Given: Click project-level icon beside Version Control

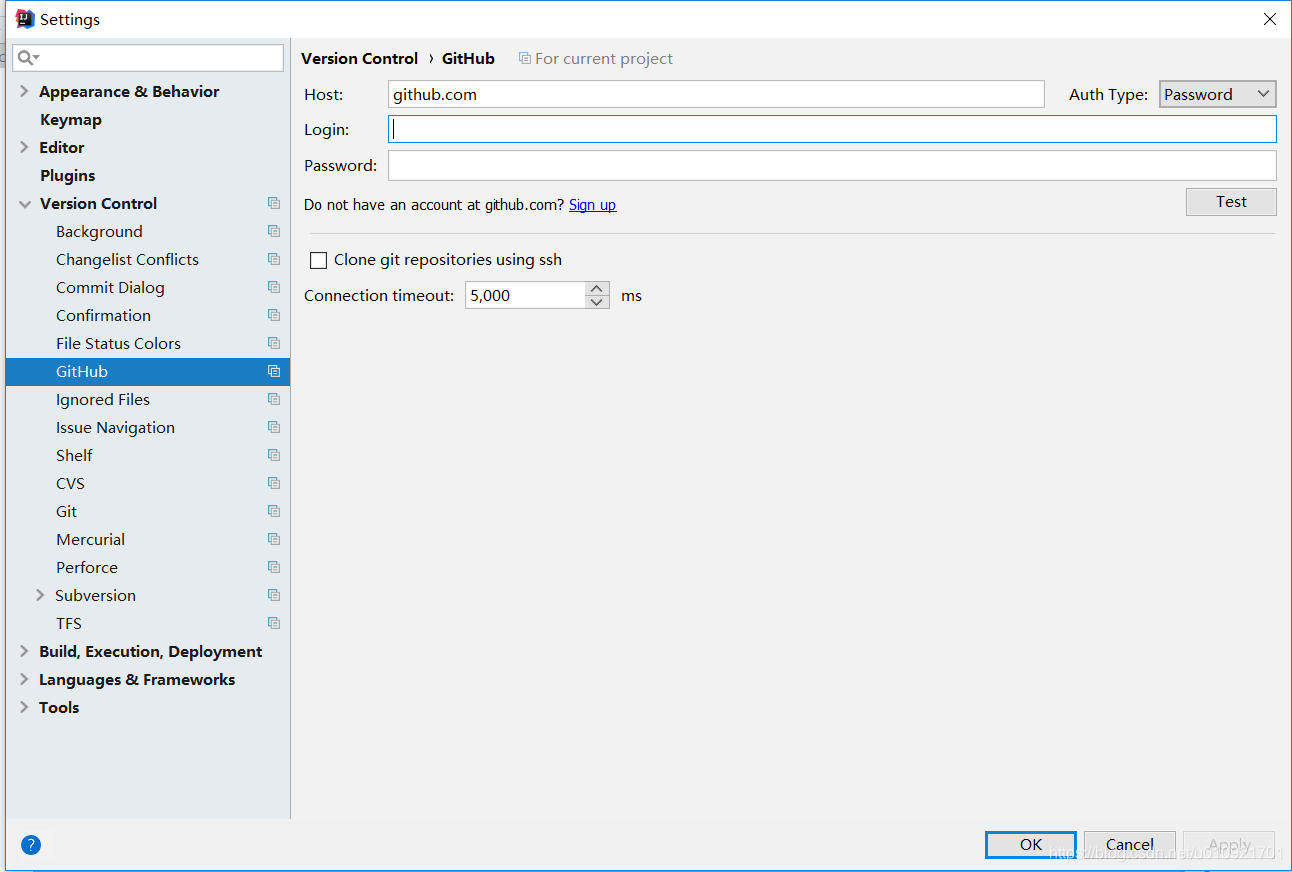Looking at the screenshot, I should (274, 203).
